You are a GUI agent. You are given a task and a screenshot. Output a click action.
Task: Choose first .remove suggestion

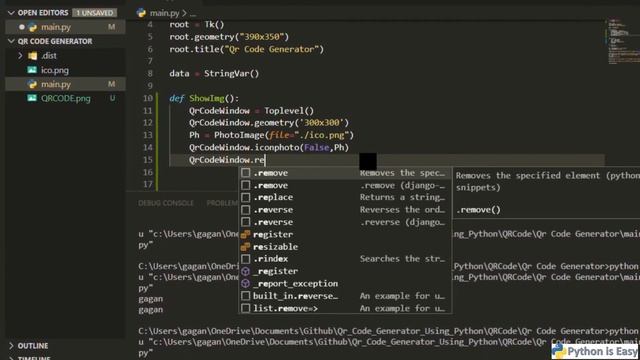click(345, 173)
